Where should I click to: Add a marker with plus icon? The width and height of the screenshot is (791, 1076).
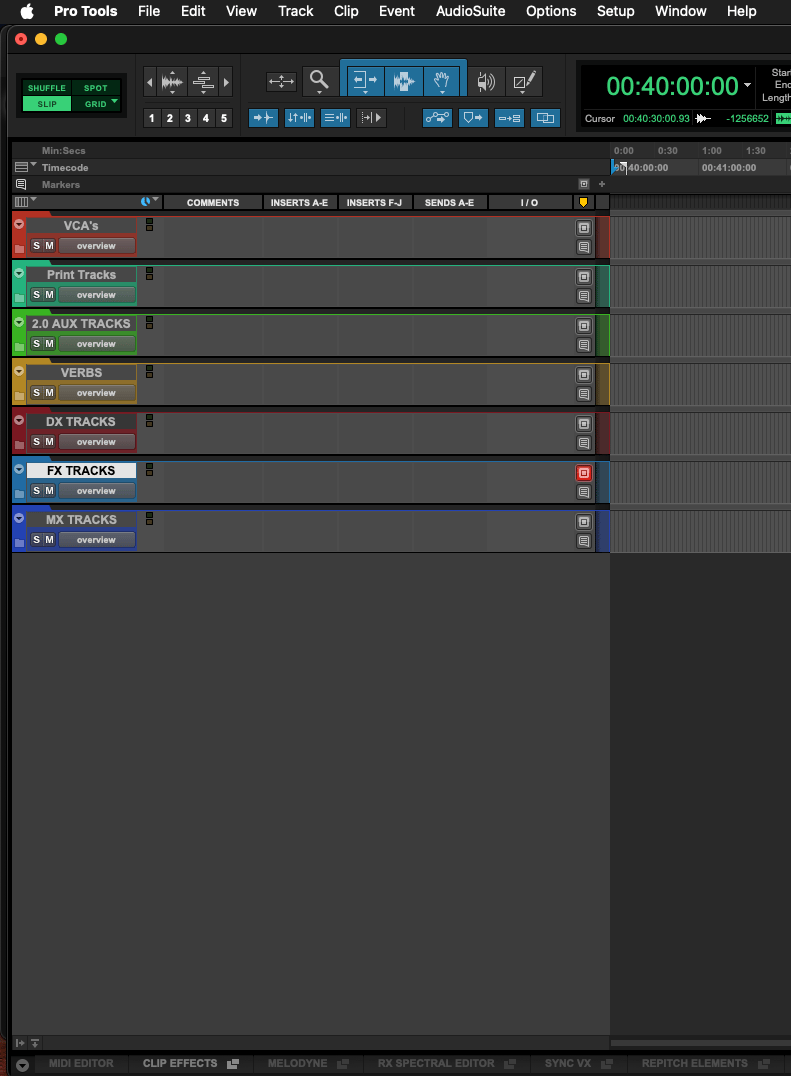(602, 184)
